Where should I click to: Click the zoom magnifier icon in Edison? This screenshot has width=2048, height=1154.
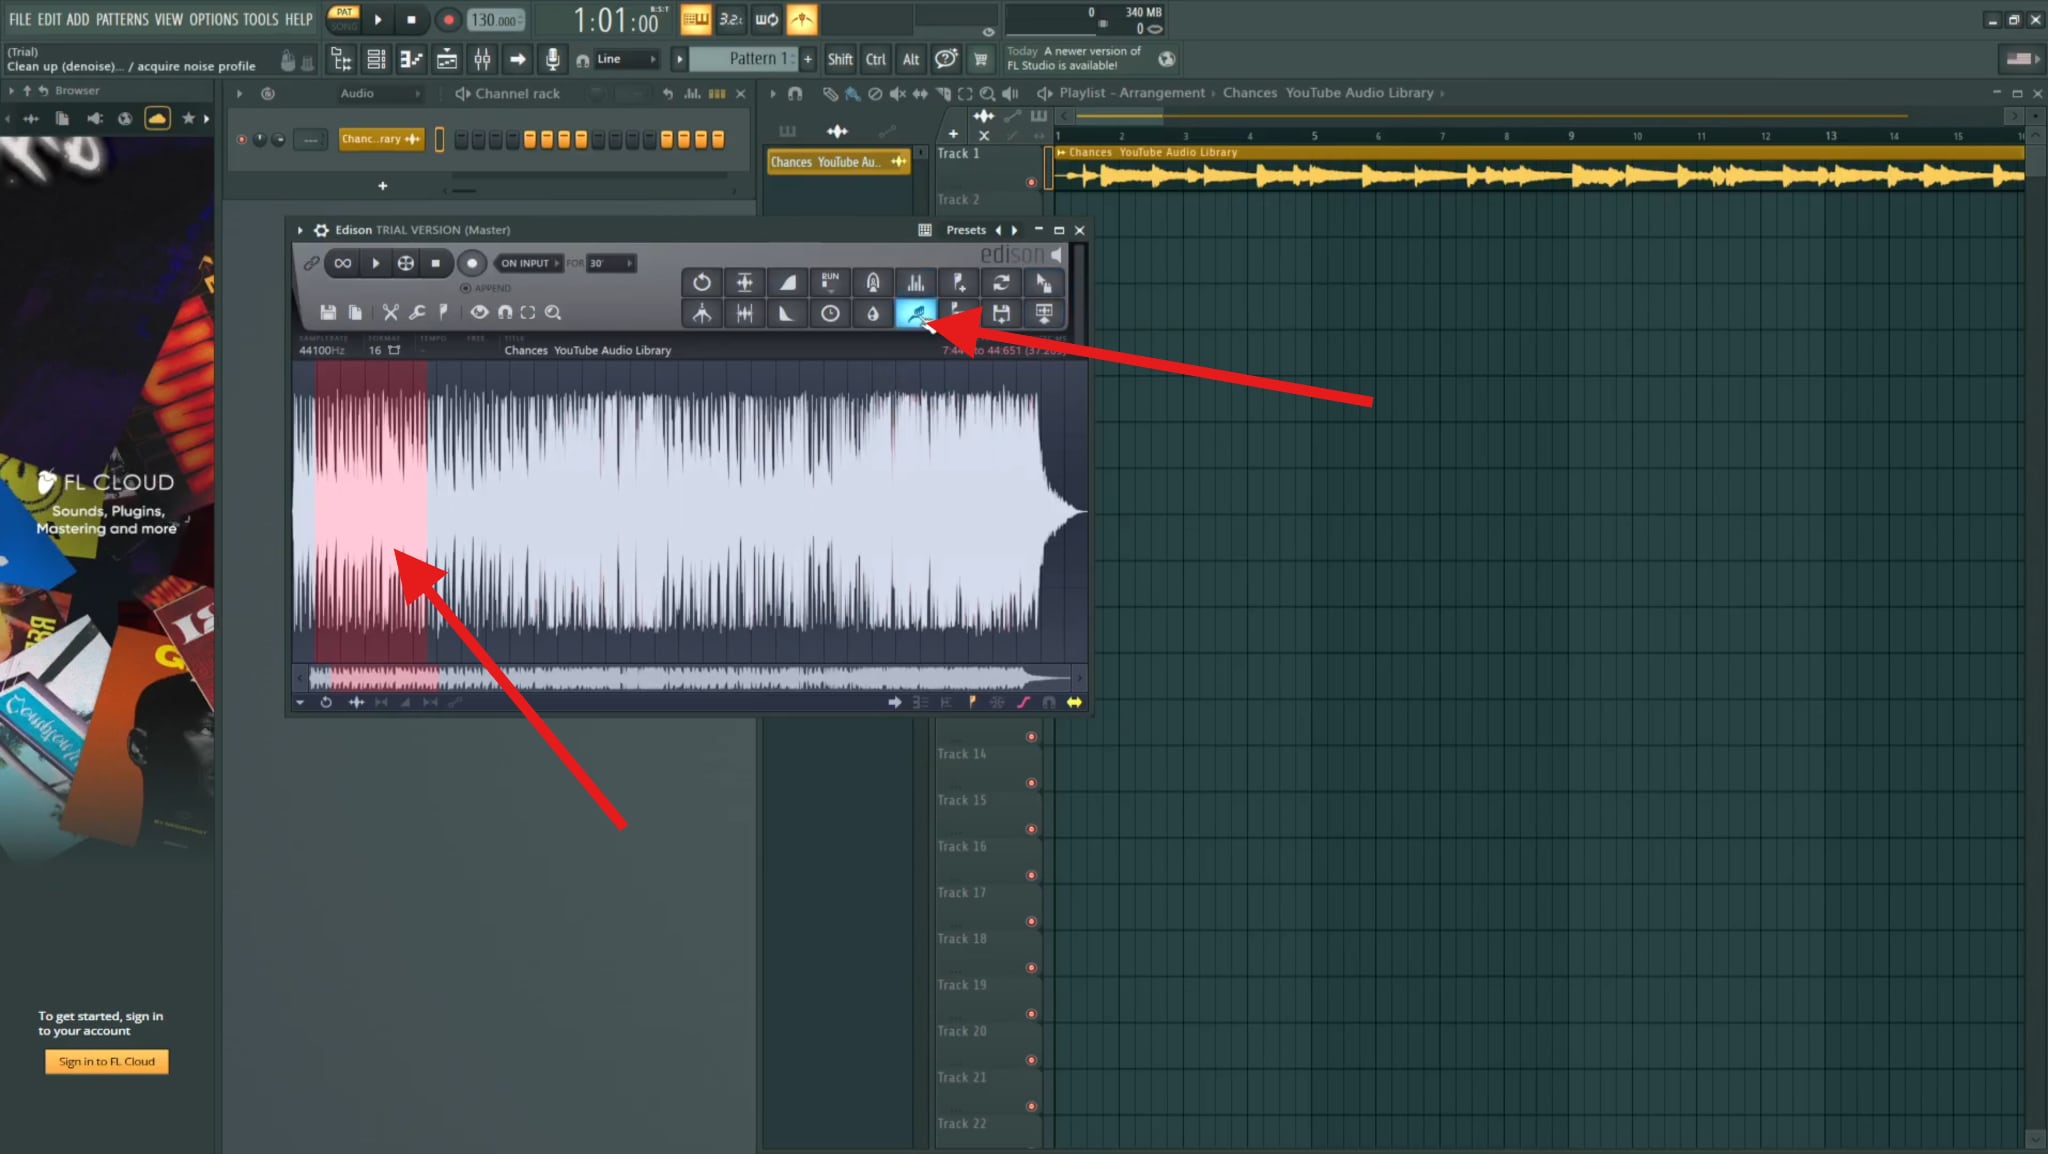click(x=554, y=312)
